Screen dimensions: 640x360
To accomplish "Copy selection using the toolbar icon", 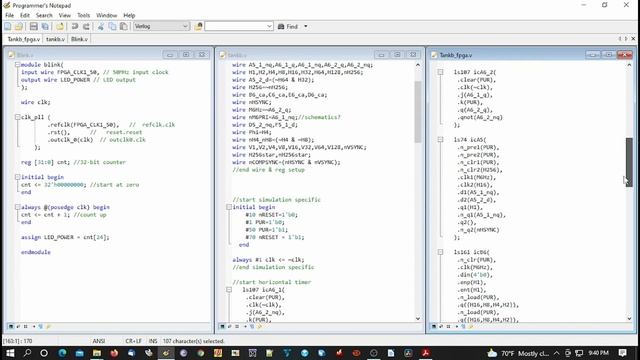I will pos(112,27).
